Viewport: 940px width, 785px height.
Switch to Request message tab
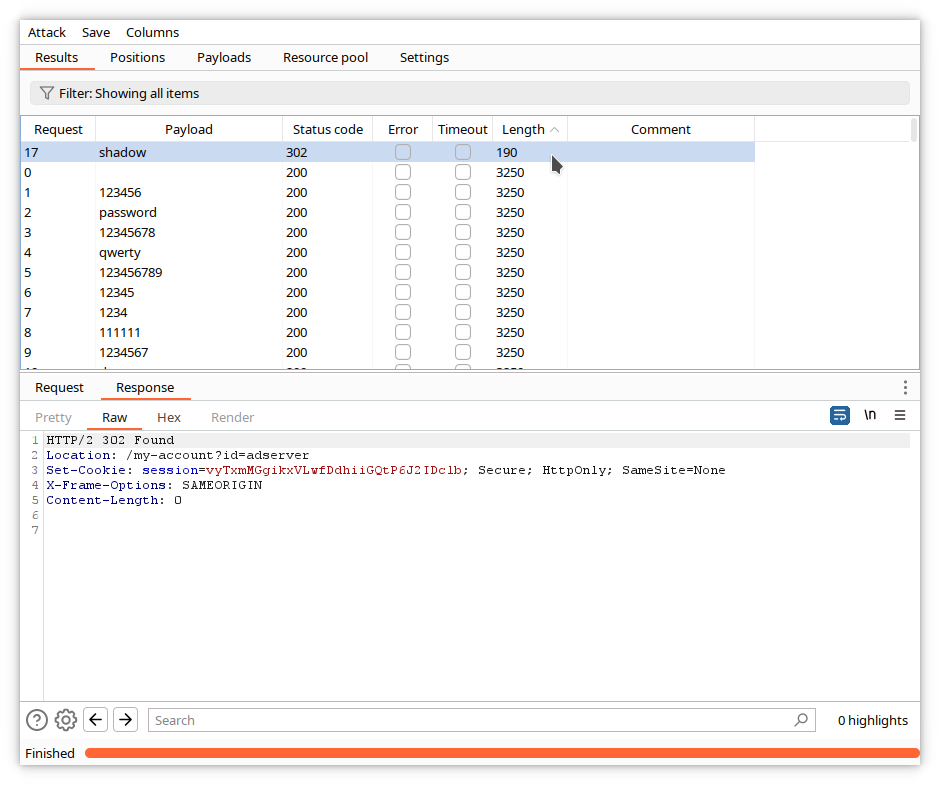coord(60,388)
